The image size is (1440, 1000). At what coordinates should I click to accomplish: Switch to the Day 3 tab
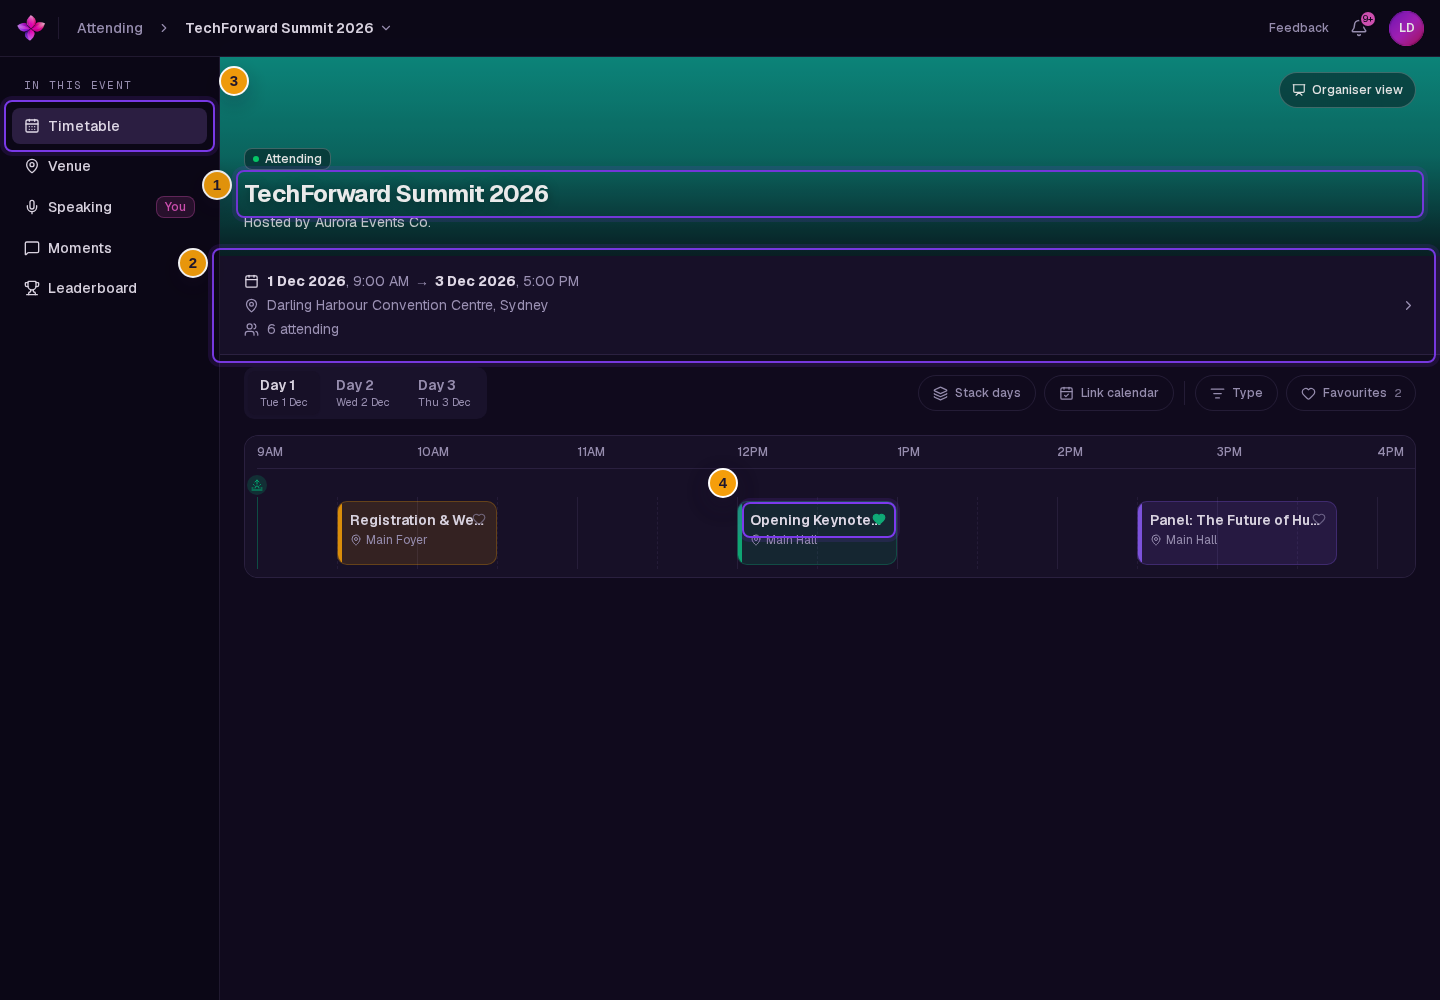point(444,393)
